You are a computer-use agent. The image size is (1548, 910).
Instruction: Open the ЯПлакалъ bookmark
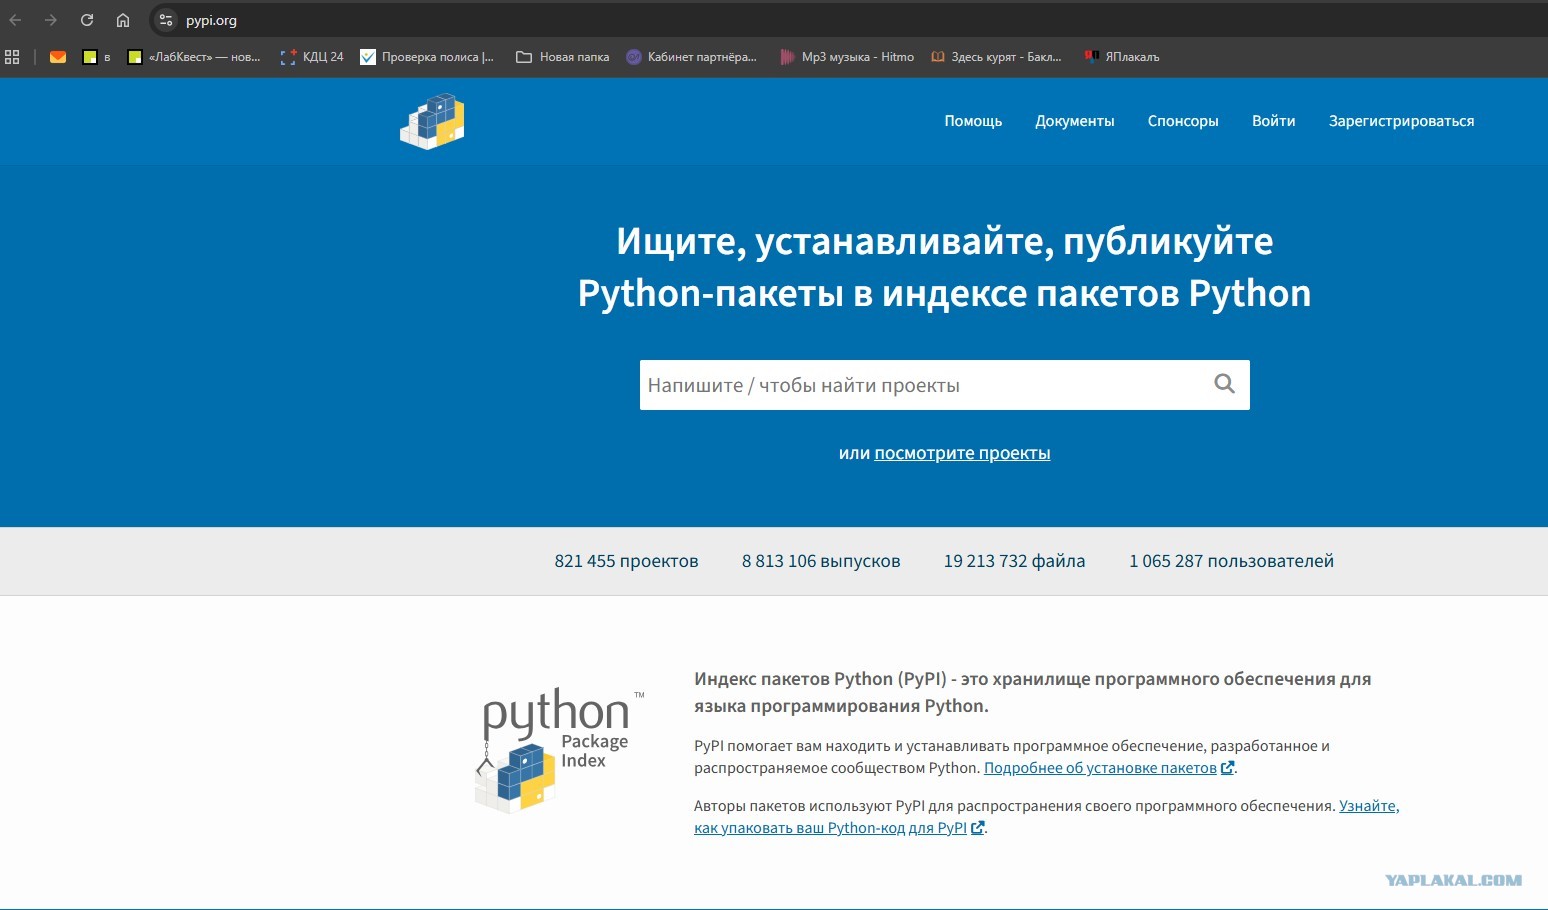click(1122, 57)
